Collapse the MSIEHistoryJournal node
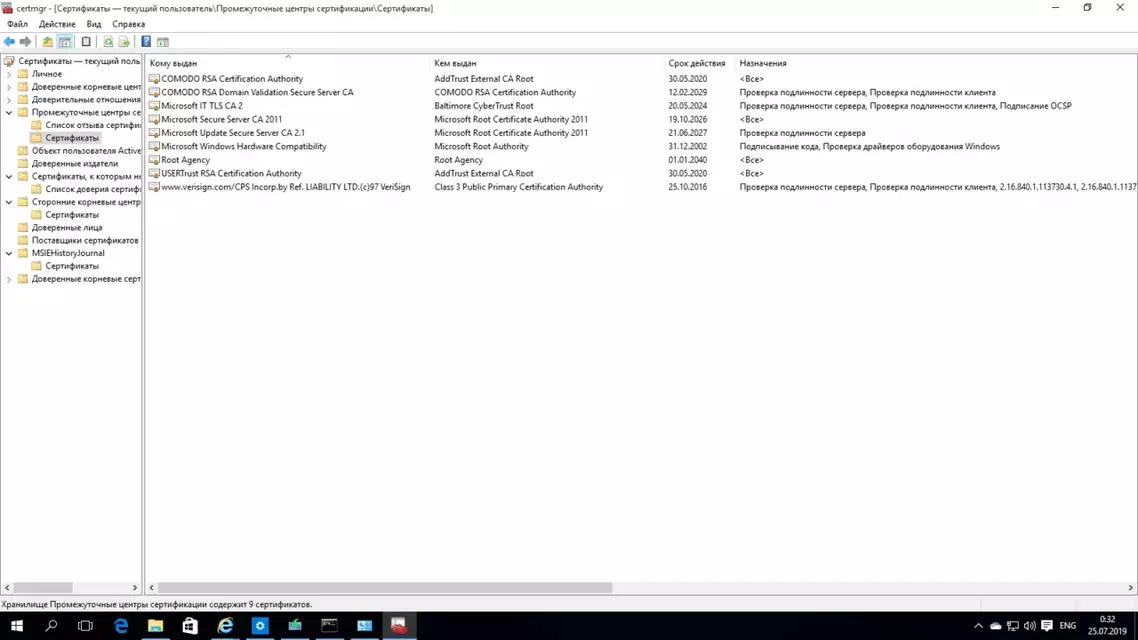Image resolution: width=1138 pixels, height=640 pixels. tap(9, 253)
